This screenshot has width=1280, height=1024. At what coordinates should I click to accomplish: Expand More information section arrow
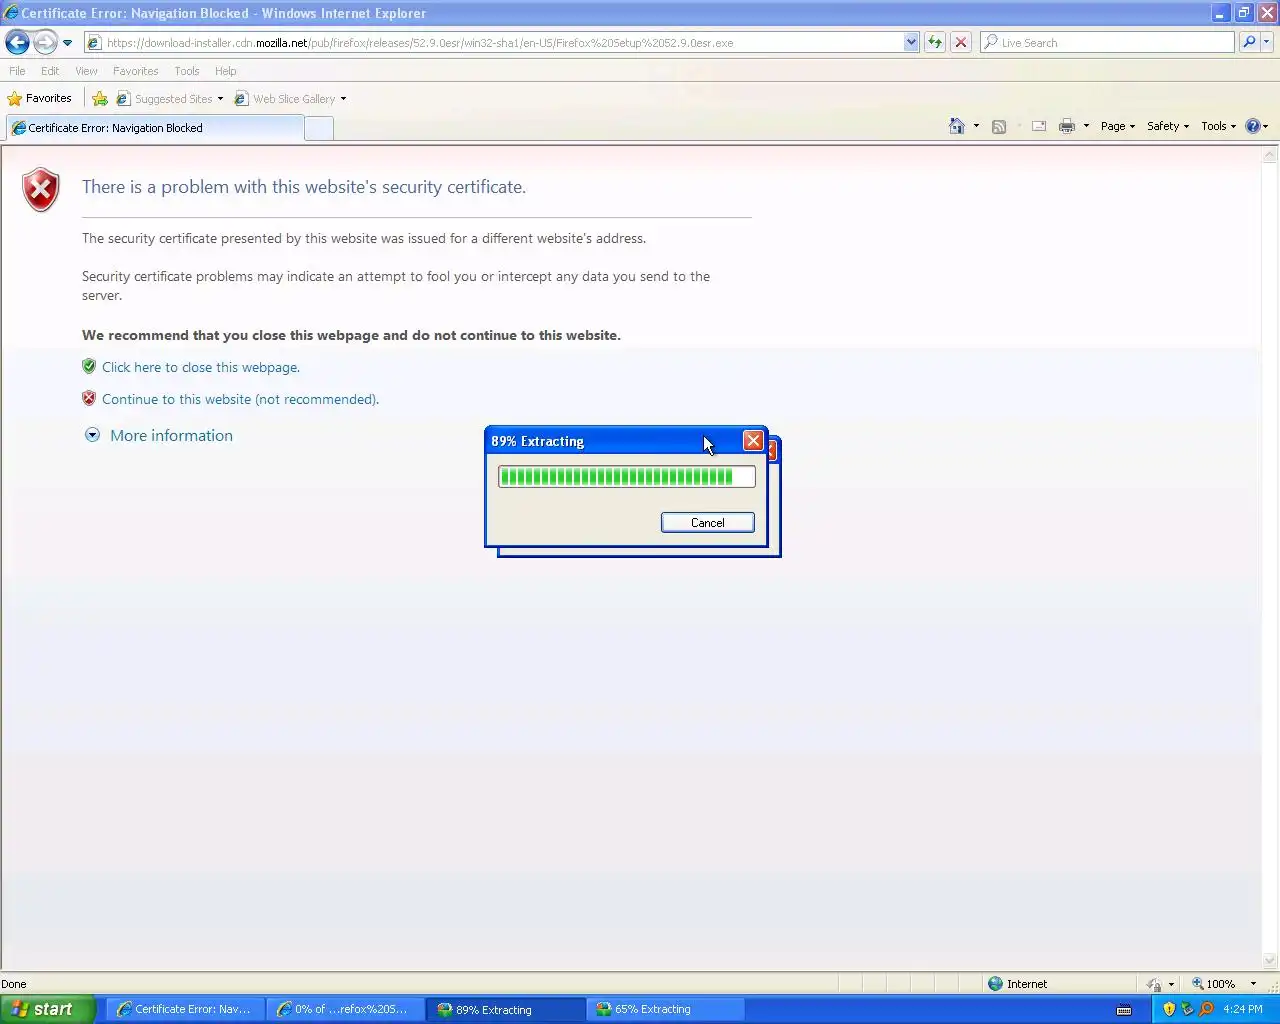(92, 435)
